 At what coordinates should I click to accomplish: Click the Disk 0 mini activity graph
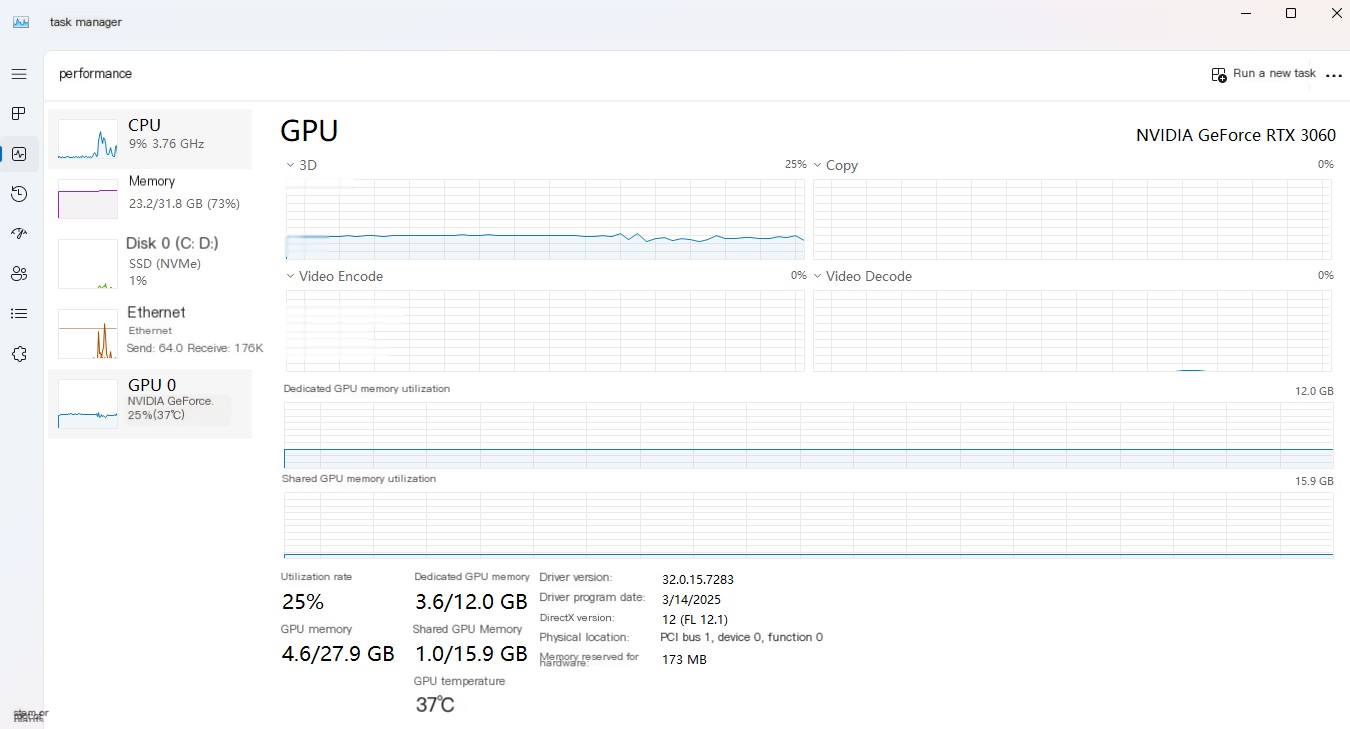tap(88, 264)
